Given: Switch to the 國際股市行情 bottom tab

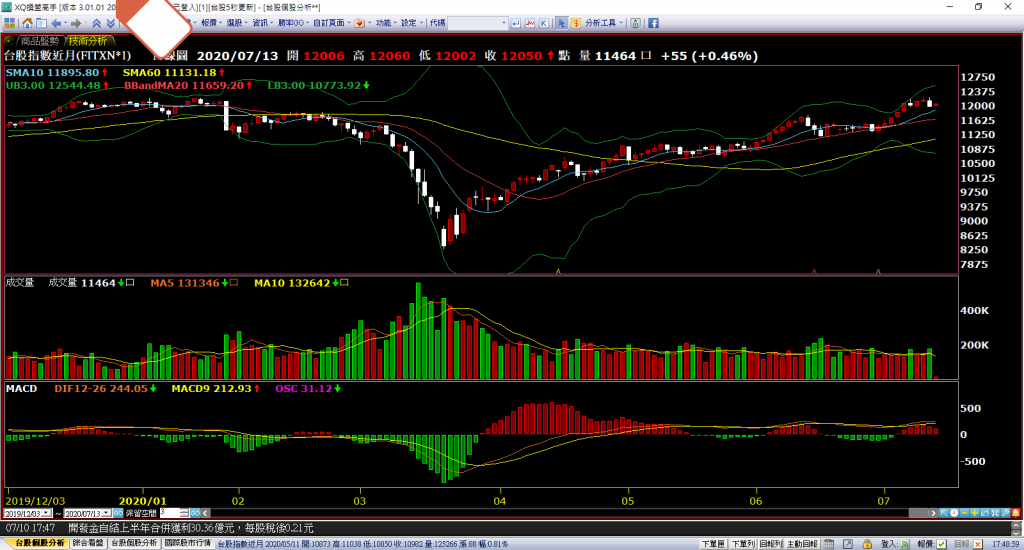Looking at the screenshot, I should (x=187, y=543).
